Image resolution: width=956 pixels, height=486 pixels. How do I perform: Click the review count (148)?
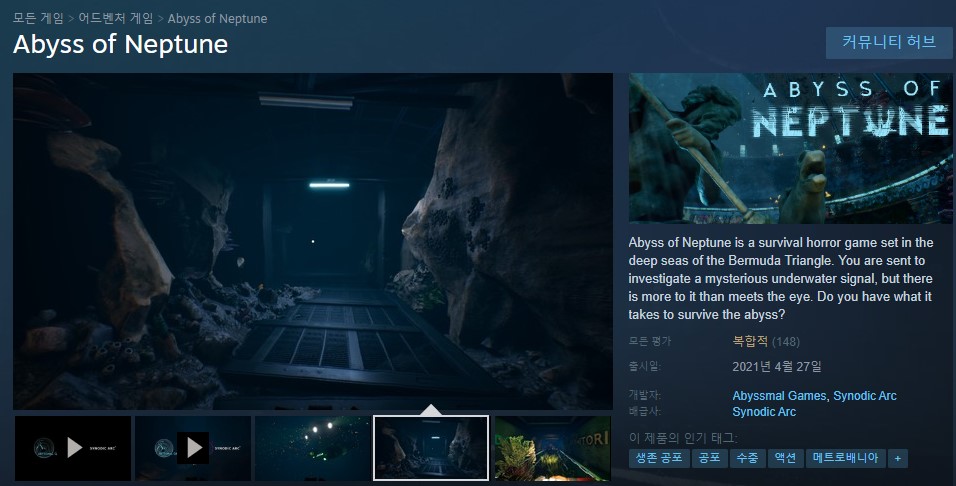[x=786, y=341]
